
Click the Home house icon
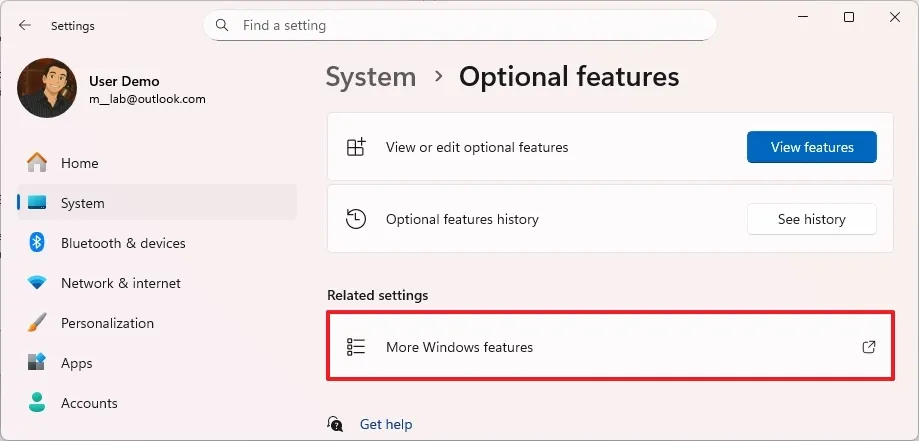37,162
